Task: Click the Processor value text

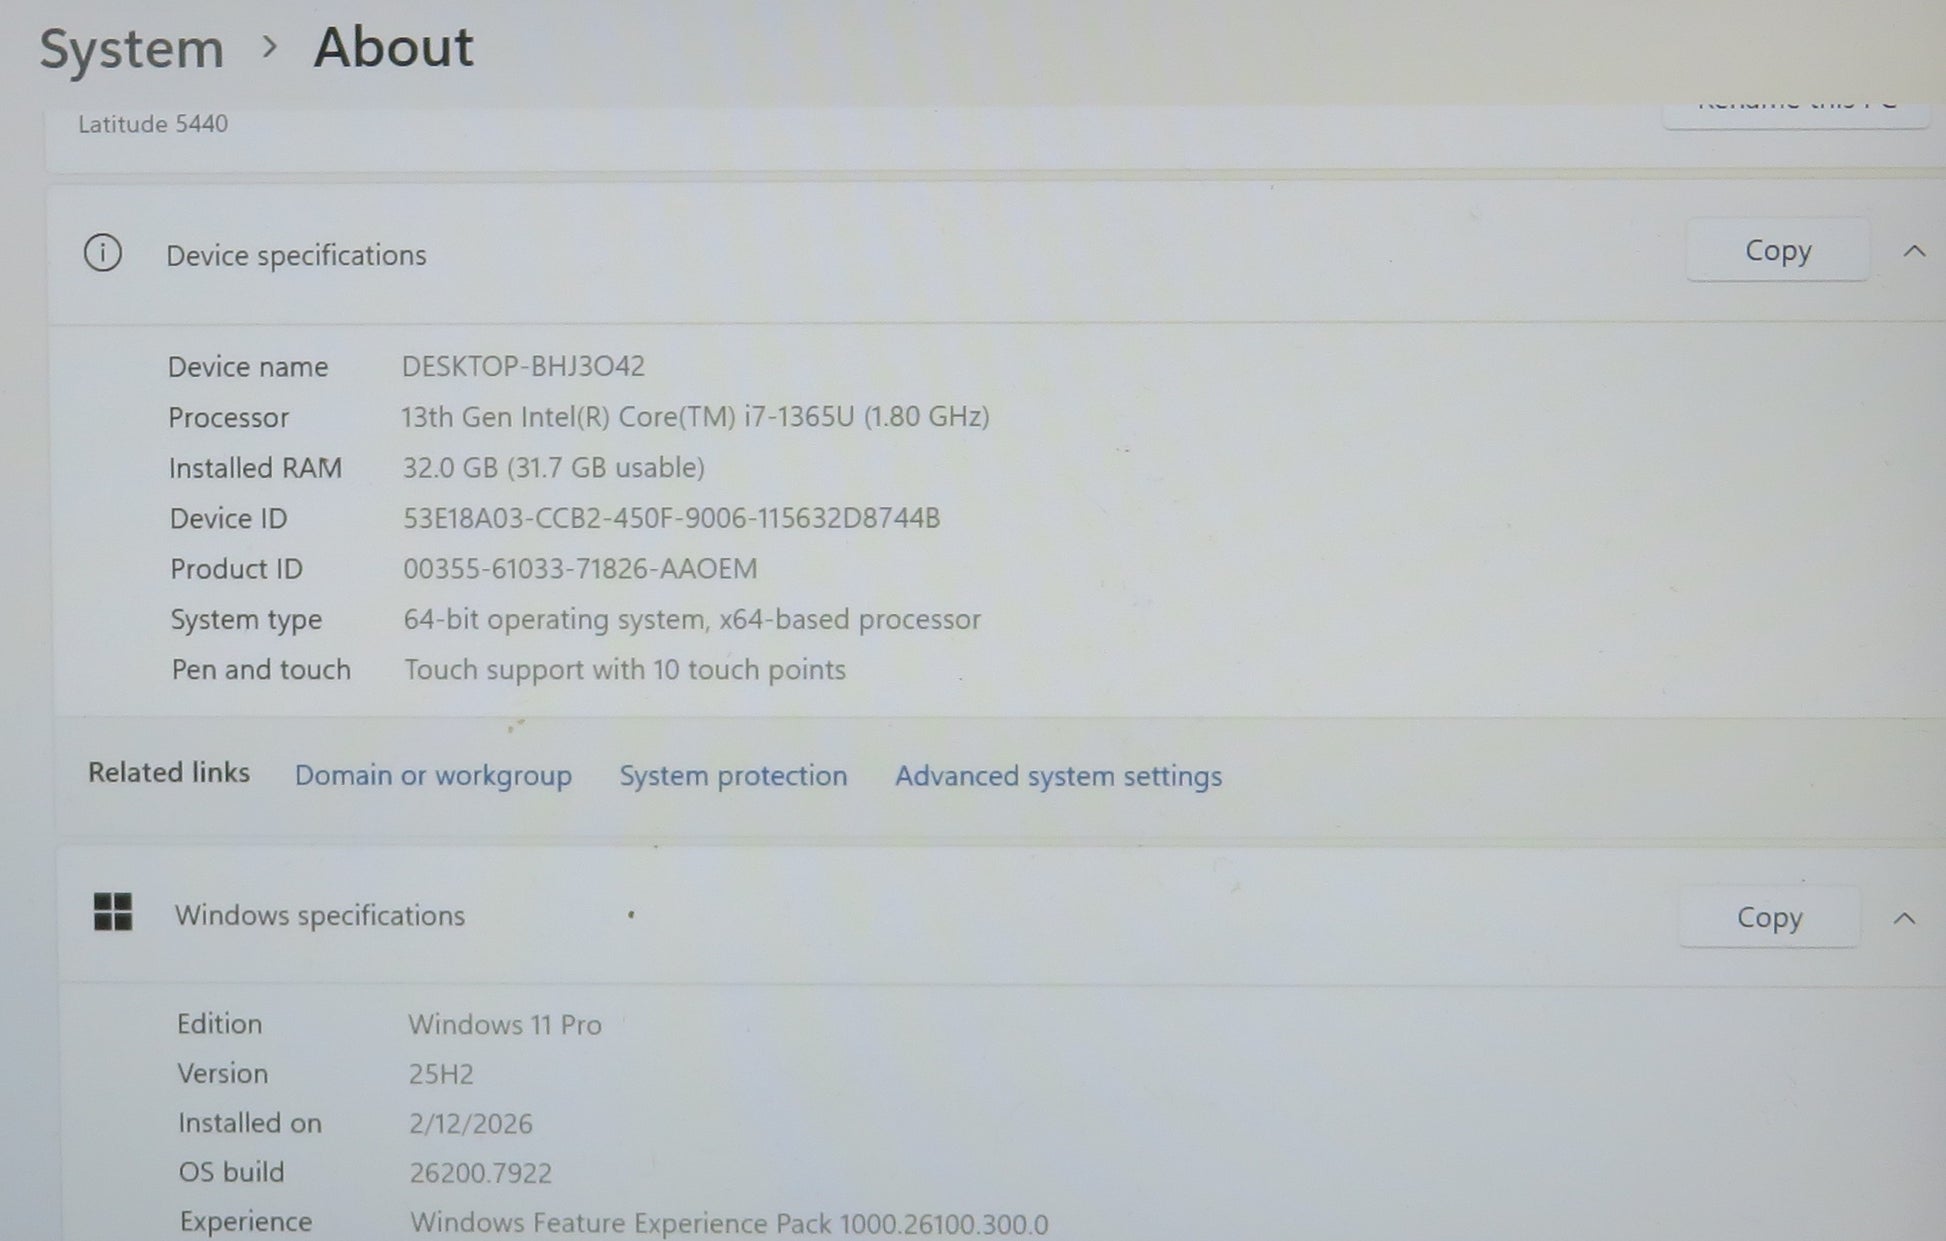Action: (x=695, y=417)
